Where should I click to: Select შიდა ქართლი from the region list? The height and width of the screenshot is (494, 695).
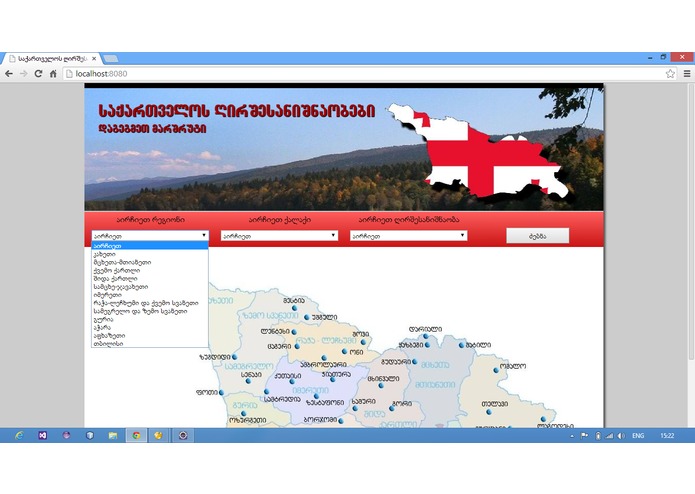(x=150, y=279)
